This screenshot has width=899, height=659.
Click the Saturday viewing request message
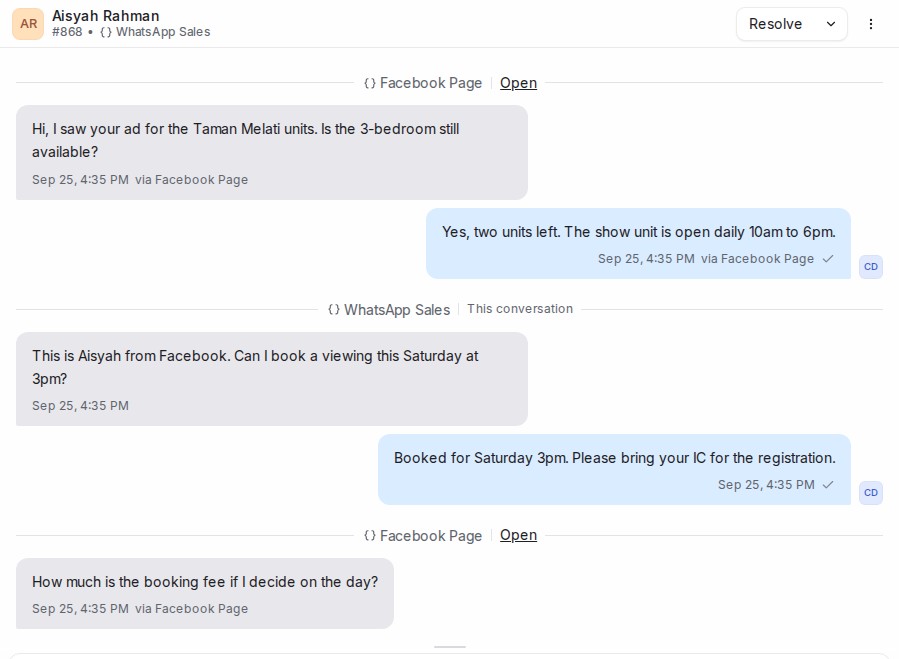[272, 379]
